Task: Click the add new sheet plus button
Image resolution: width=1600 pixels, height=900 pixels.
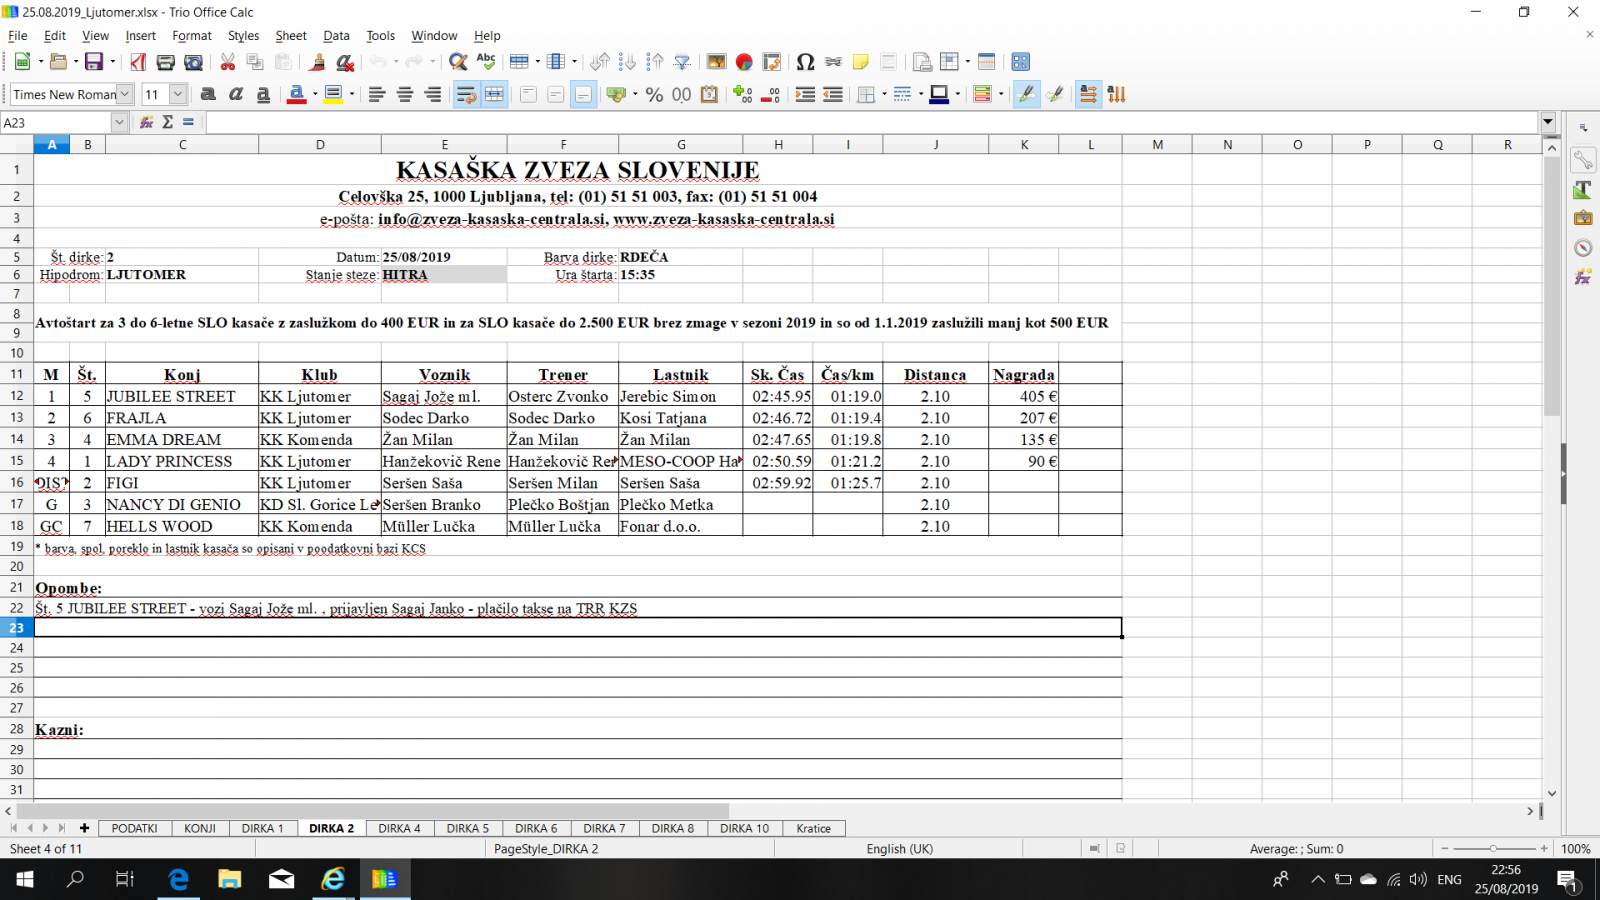Action: pyautogui.click(x=84, y=828)
